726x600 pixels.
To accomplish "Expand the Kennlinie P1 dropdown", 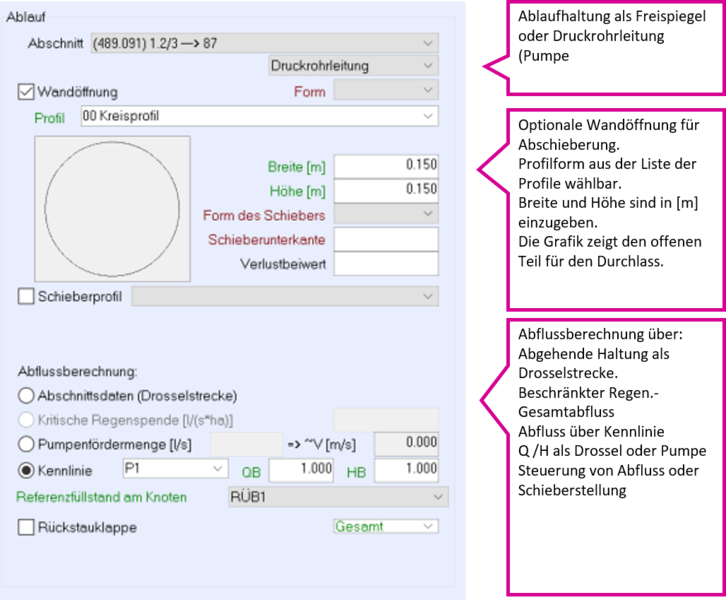I will point(219,468).
